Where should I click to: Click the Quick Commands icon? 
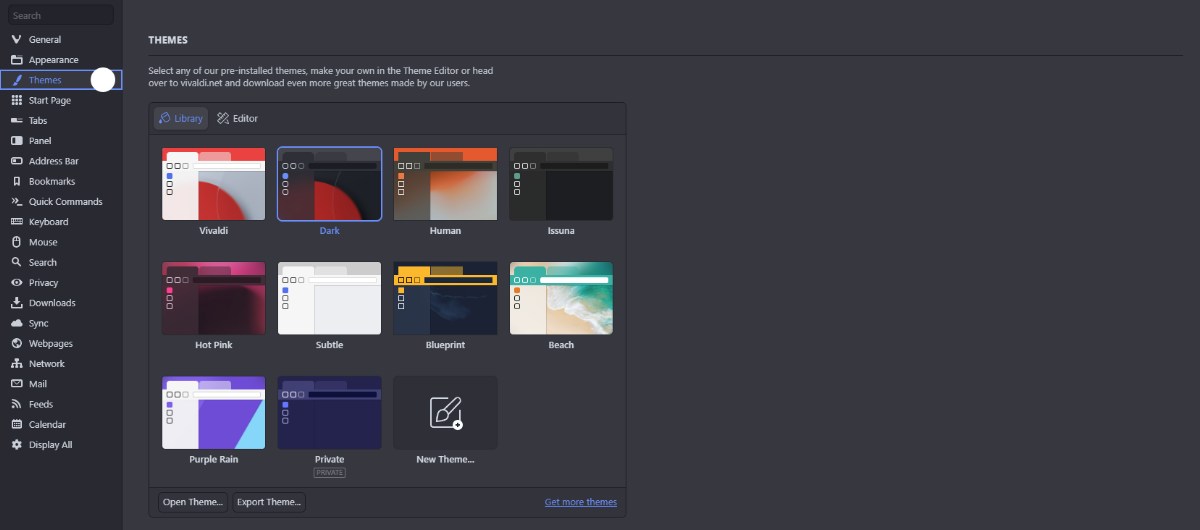pos(16,201)
